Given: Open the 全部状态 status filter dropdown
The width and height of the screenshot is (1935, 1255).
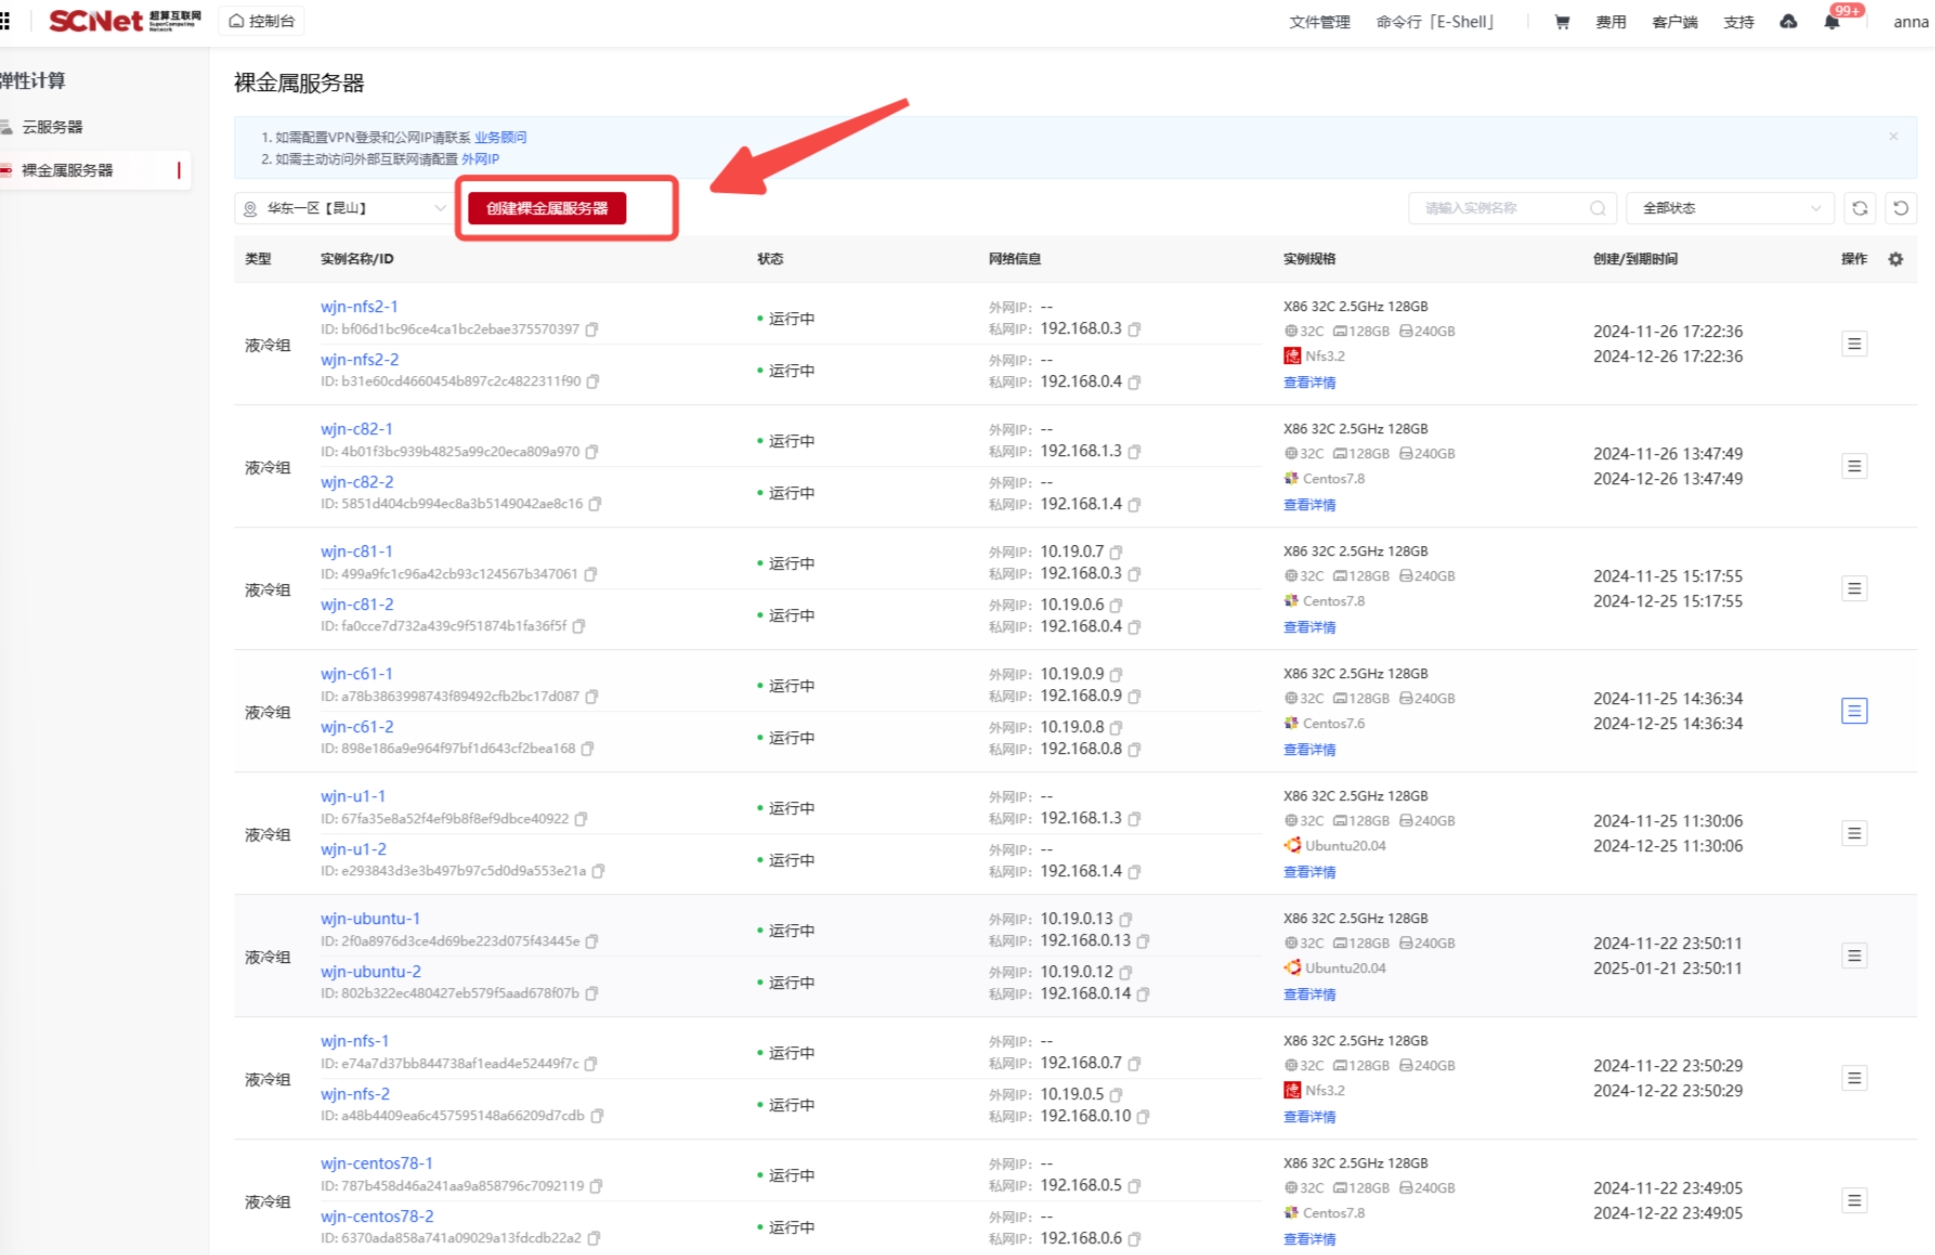Looking at the screenshot, I should point(1729,208).
